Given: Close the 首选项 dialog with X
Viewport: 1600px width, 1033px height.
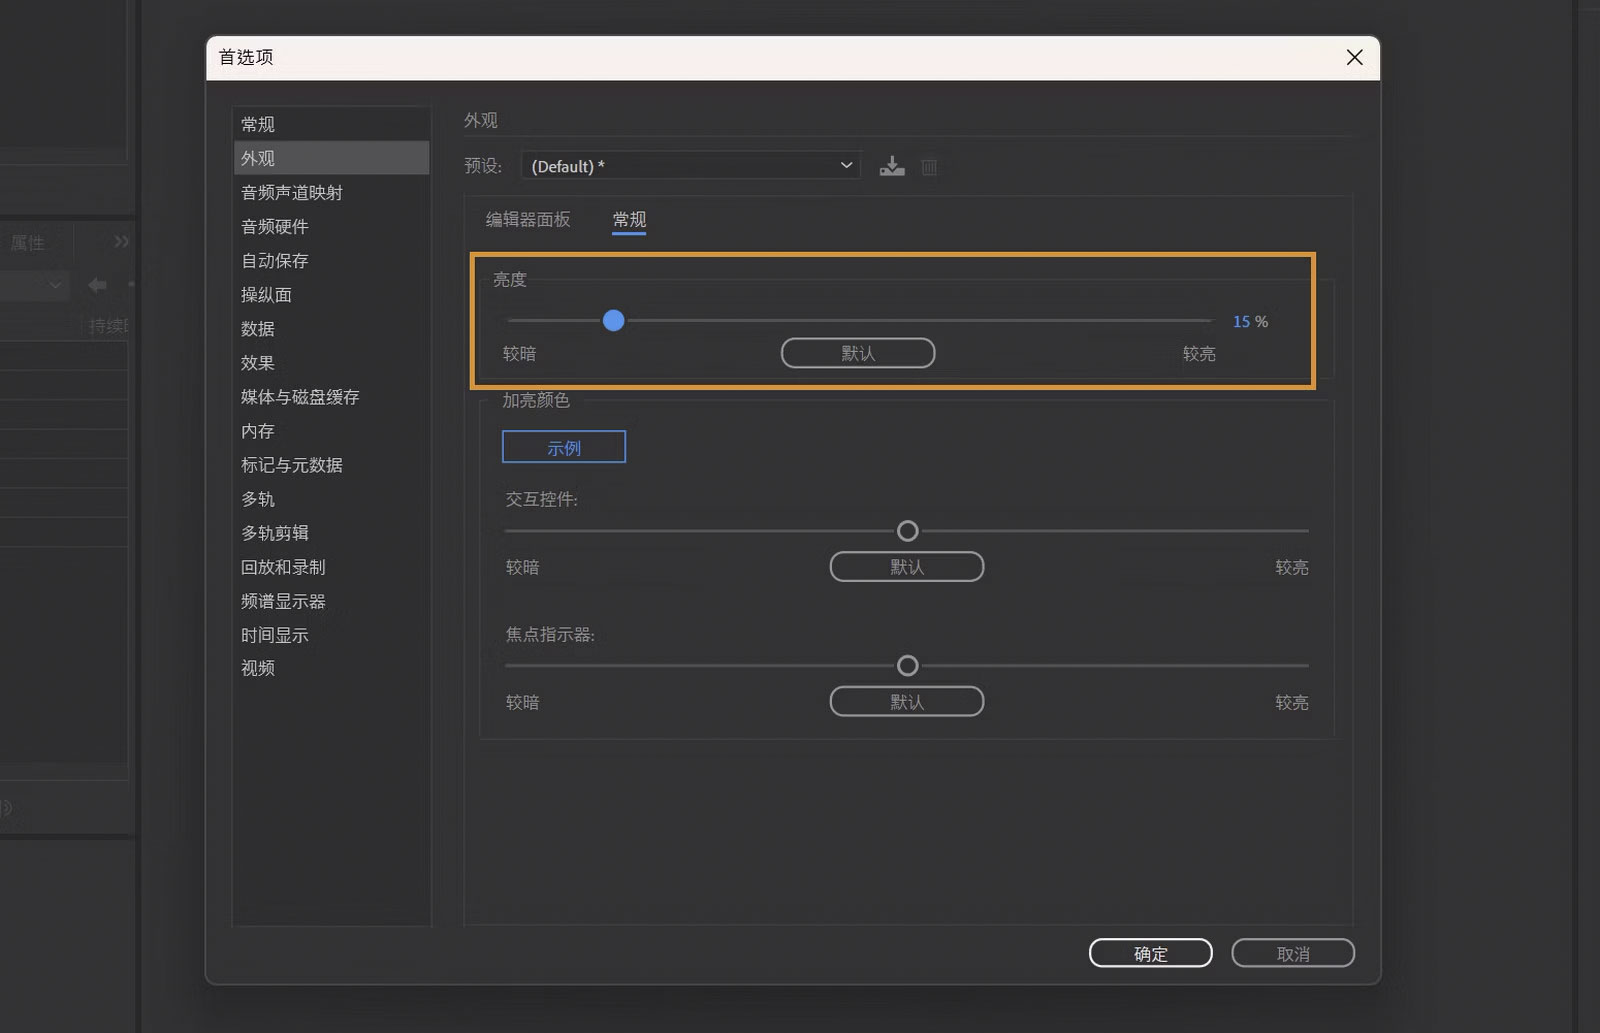Looking at the screenshot, I should pyautogui.click(x=1354, y=58).
